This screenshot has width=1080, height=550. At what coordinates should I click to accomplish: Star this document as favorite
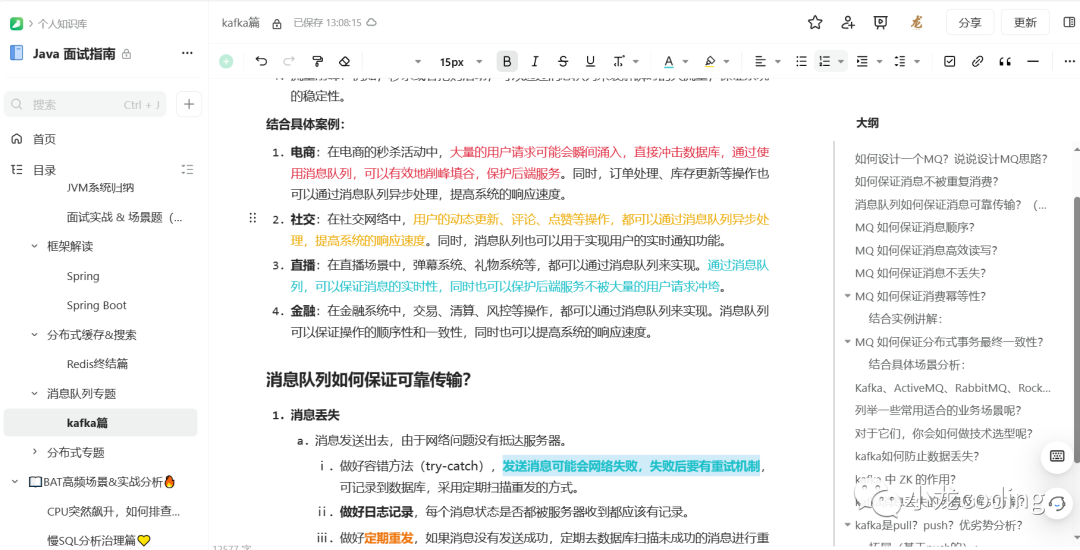[815, 23]
